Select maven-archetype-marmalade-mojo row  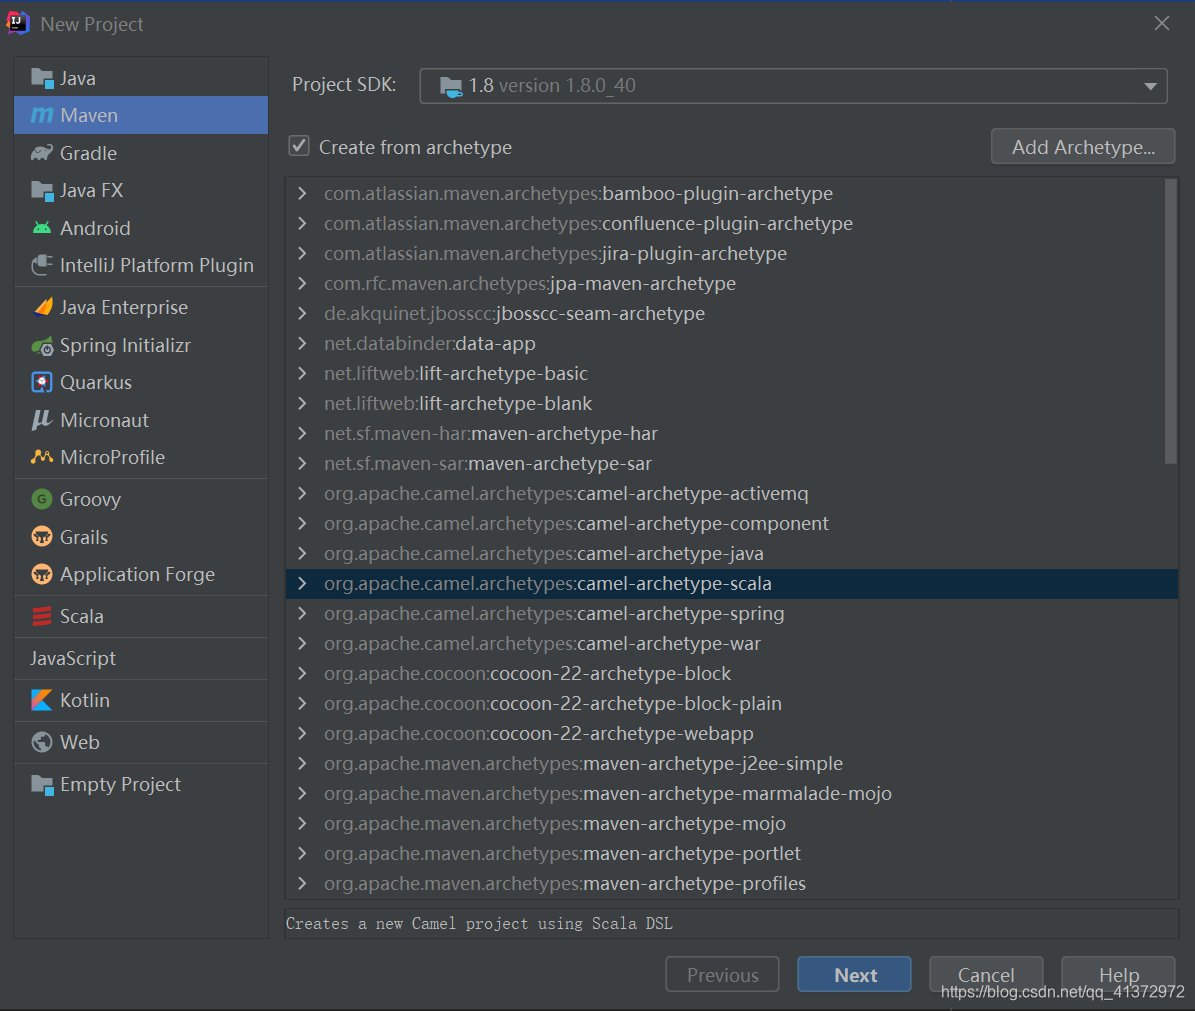732,794
